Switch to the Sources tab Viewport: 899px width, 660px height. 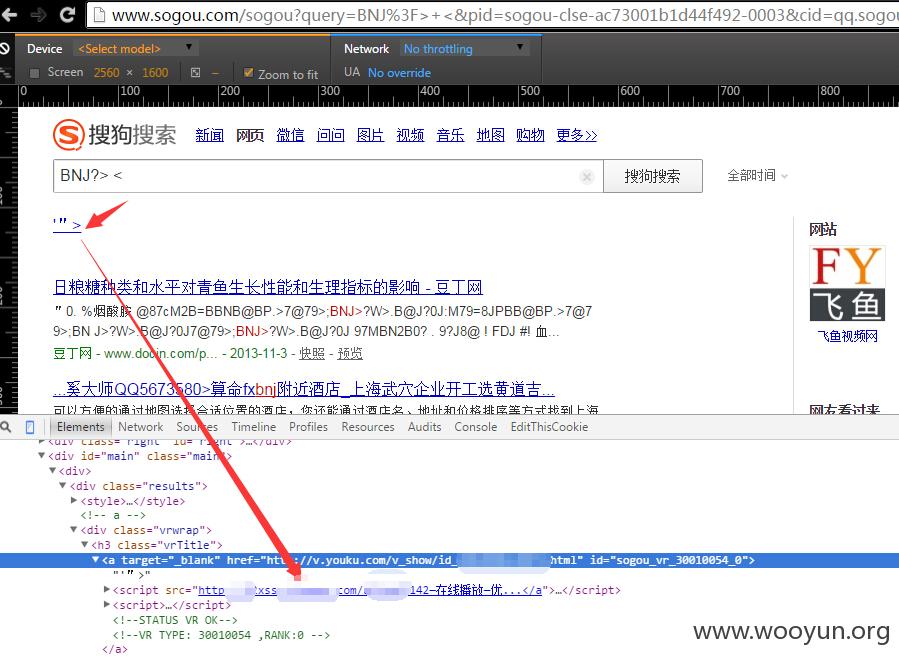[x=197, y=427]
